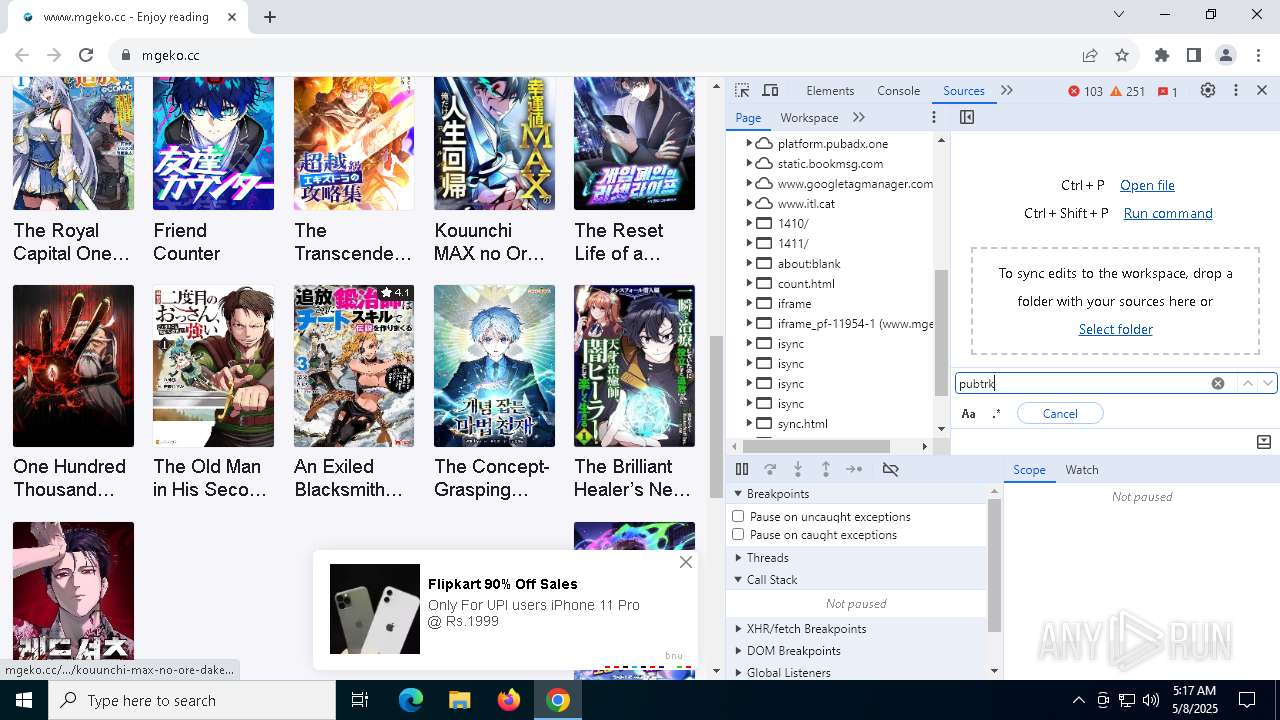
Task: Click the issues counter badge
Action: tap(1168, 91)
